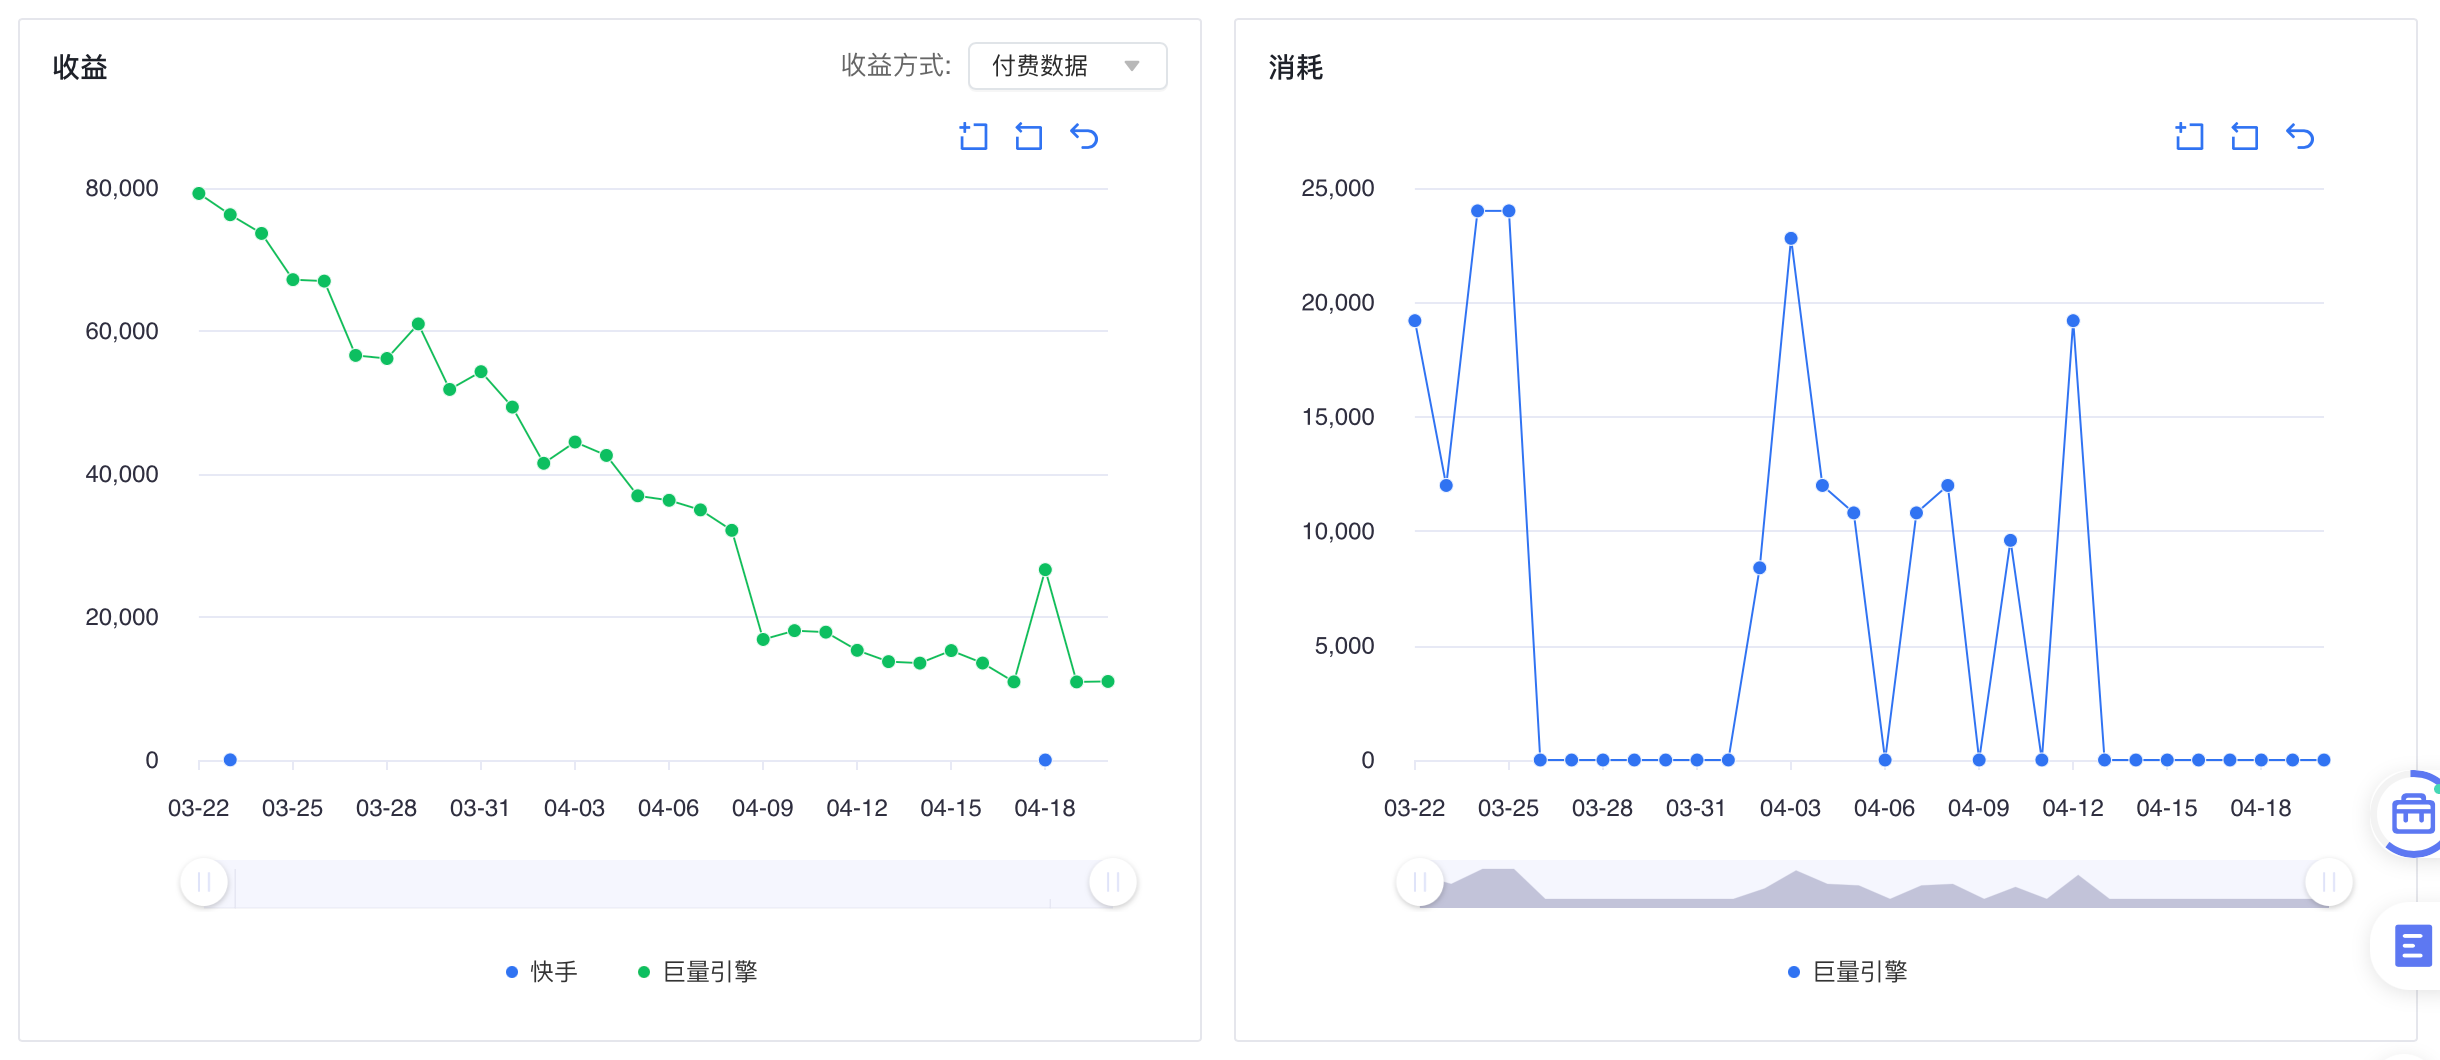Click 04-06 date label in 消耗 chart
This screenshot has height=1060, width=2440.
point(1885,808)
